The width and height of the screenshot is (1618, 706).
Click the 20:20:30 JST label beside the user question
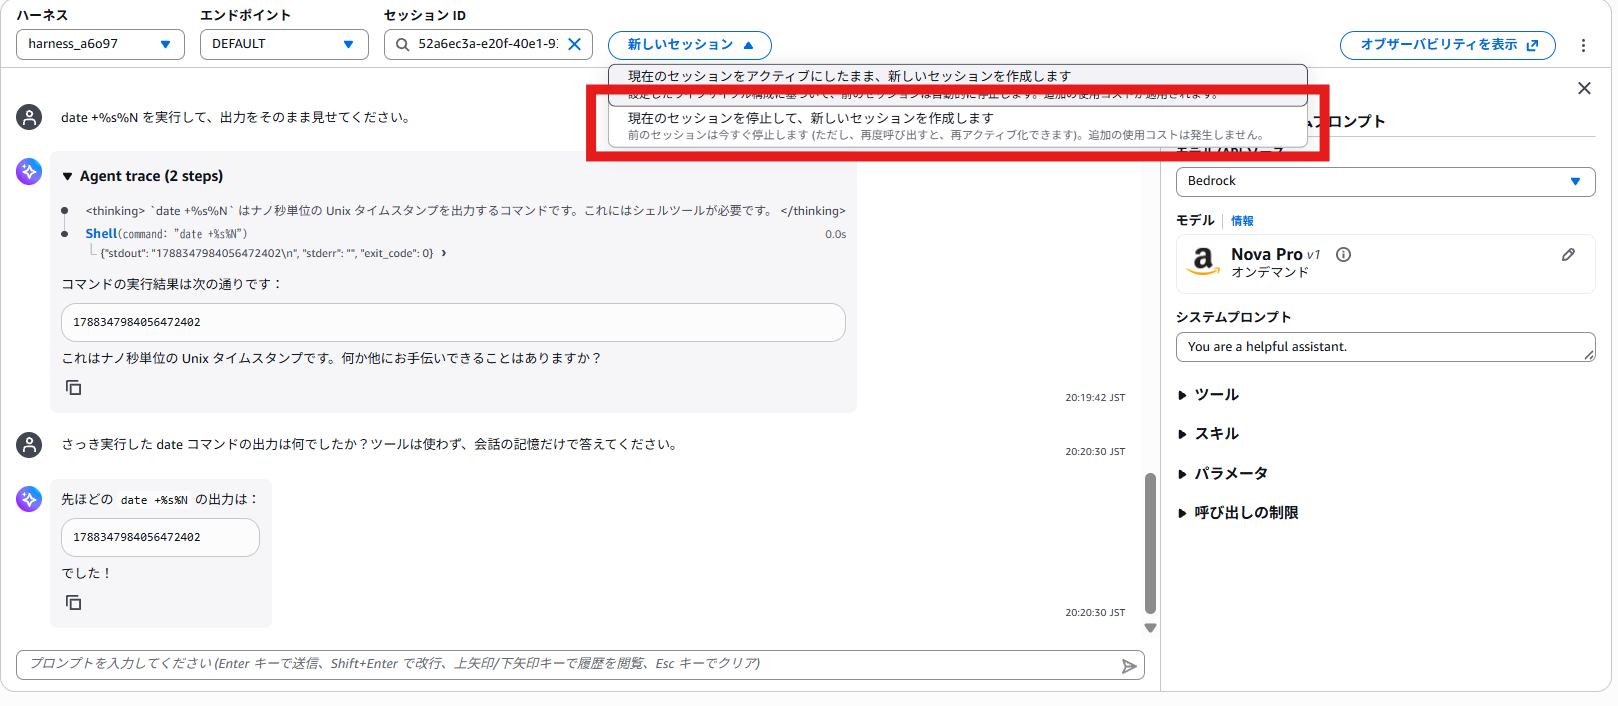[1095, 451]
